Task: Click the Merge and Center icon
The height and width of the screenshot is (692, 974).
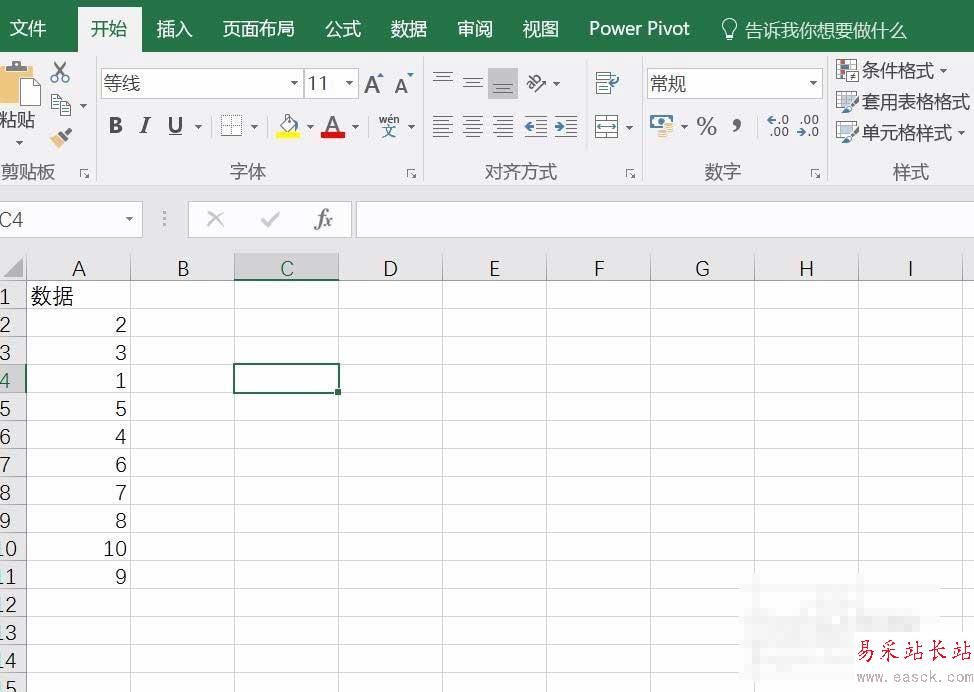Action: 606,127
